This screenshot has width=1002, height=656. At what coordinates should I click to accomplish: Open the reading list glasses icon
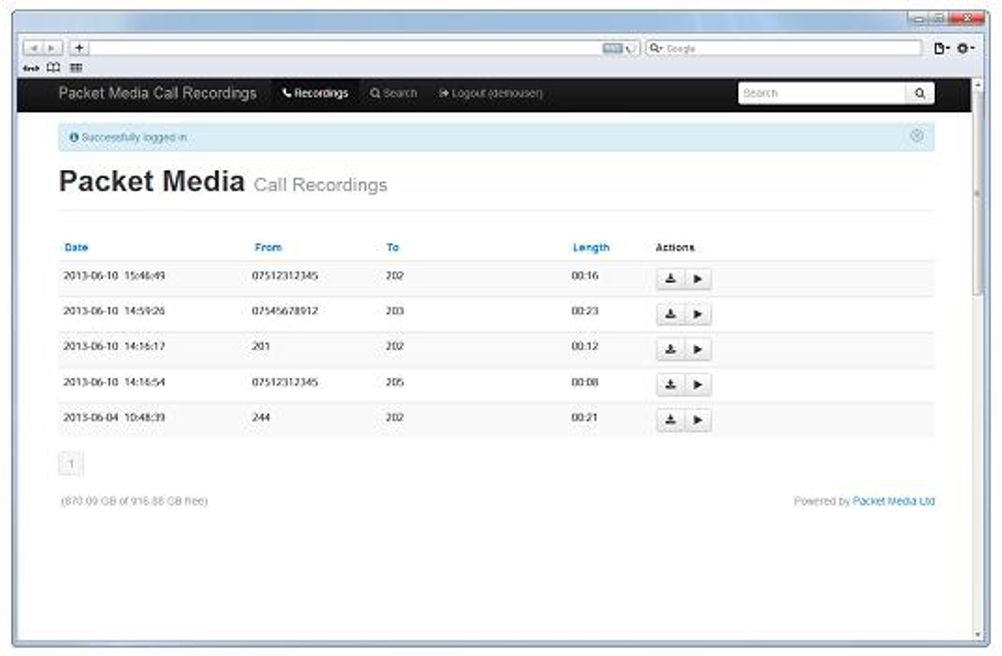click(x=31, y=68)
